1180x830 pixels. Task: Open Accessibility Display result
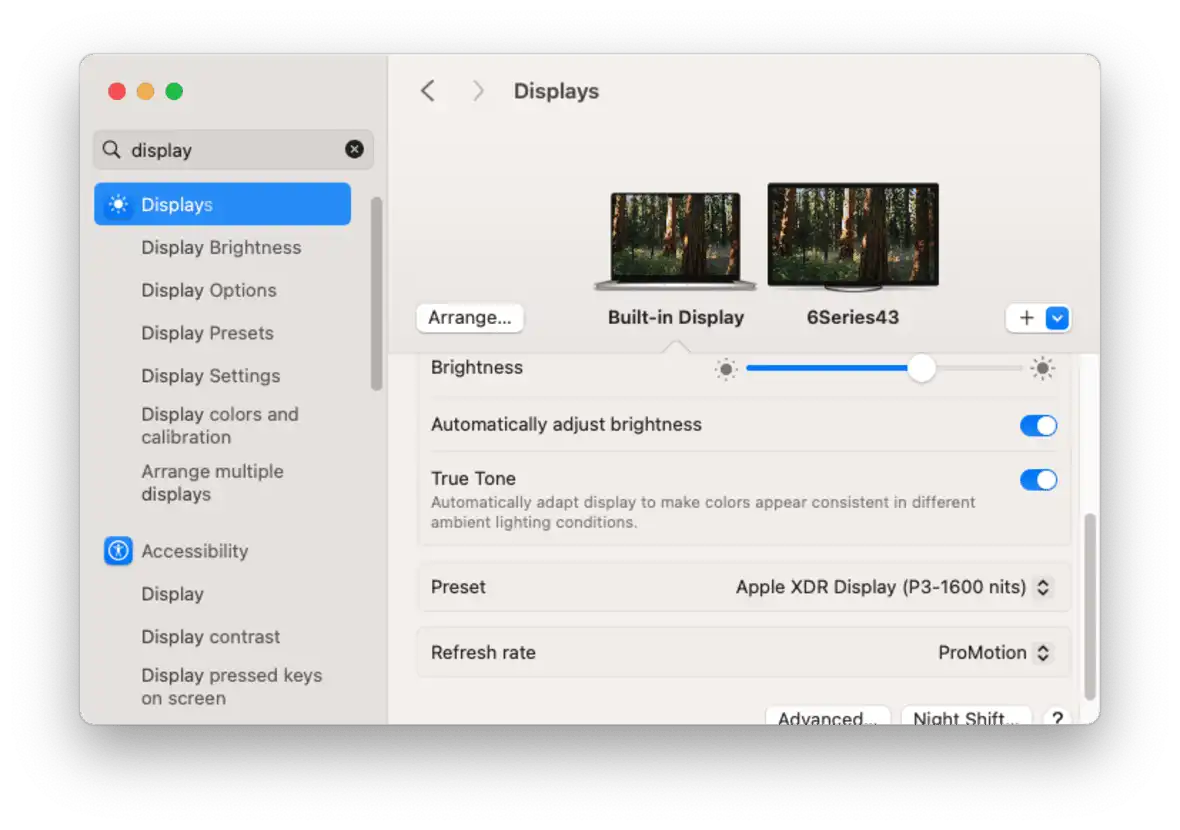[172, 594]
